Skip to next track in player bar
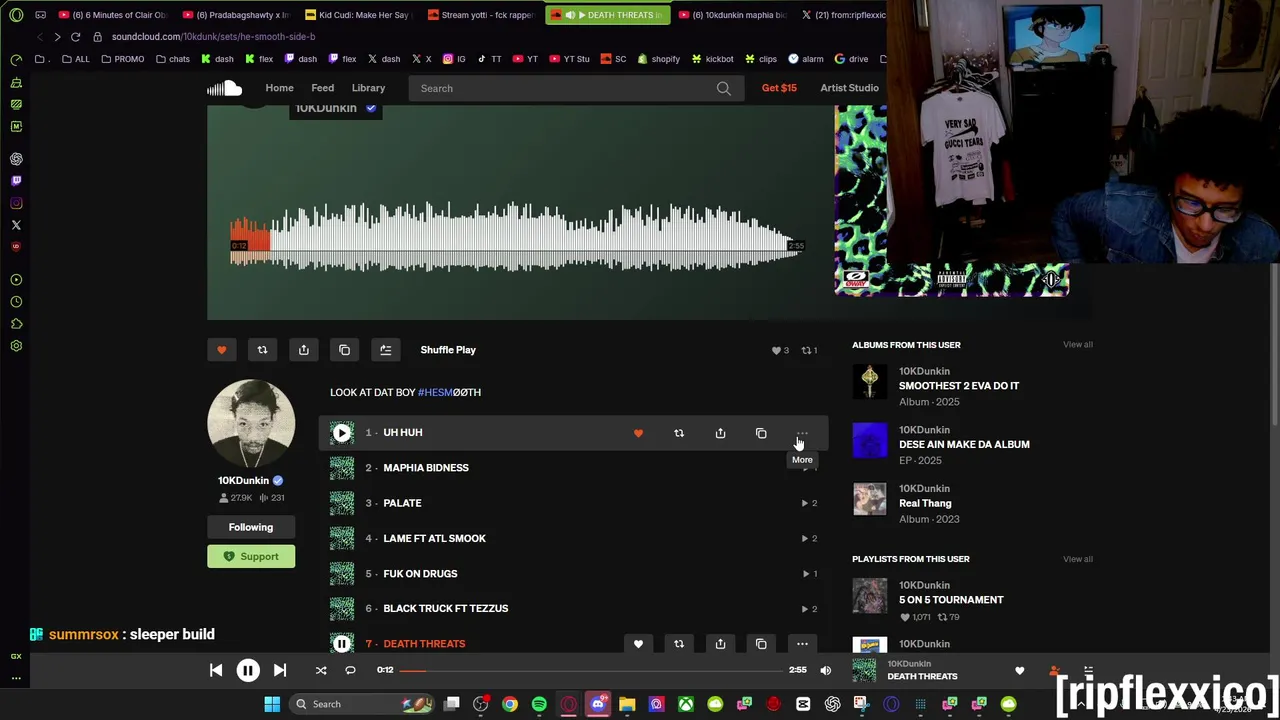Image resolution: width=1280 pixels, height=720 pixels. (280, 670)
